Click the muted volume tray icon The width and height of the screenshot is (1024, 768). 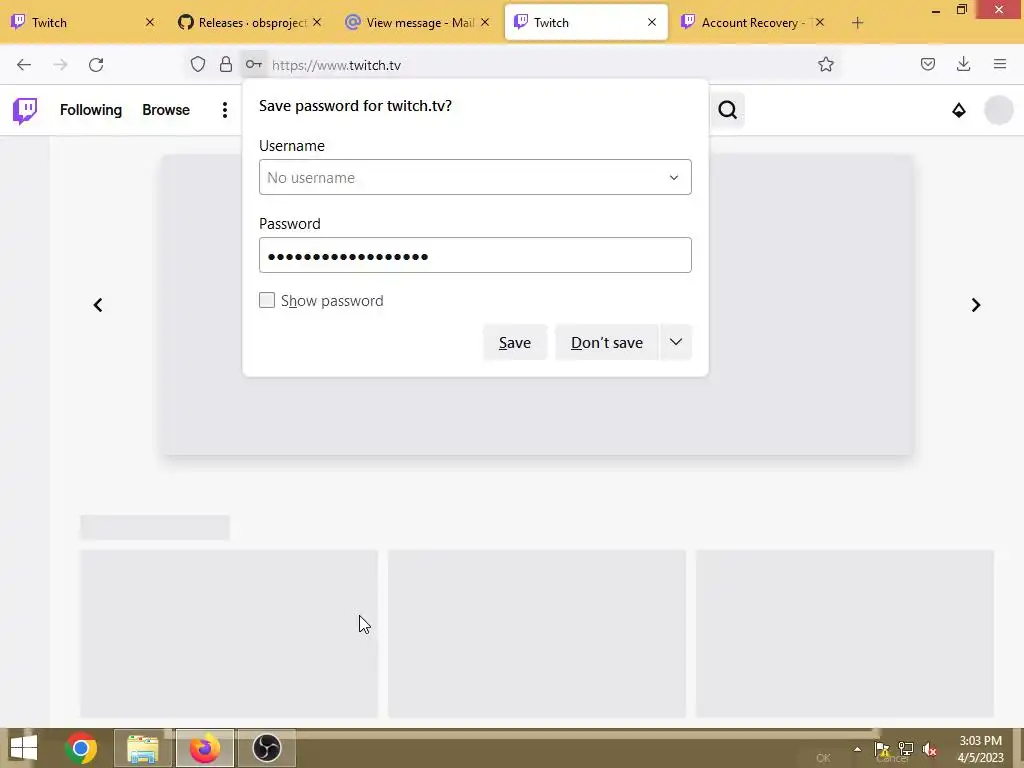click(929, 749)
